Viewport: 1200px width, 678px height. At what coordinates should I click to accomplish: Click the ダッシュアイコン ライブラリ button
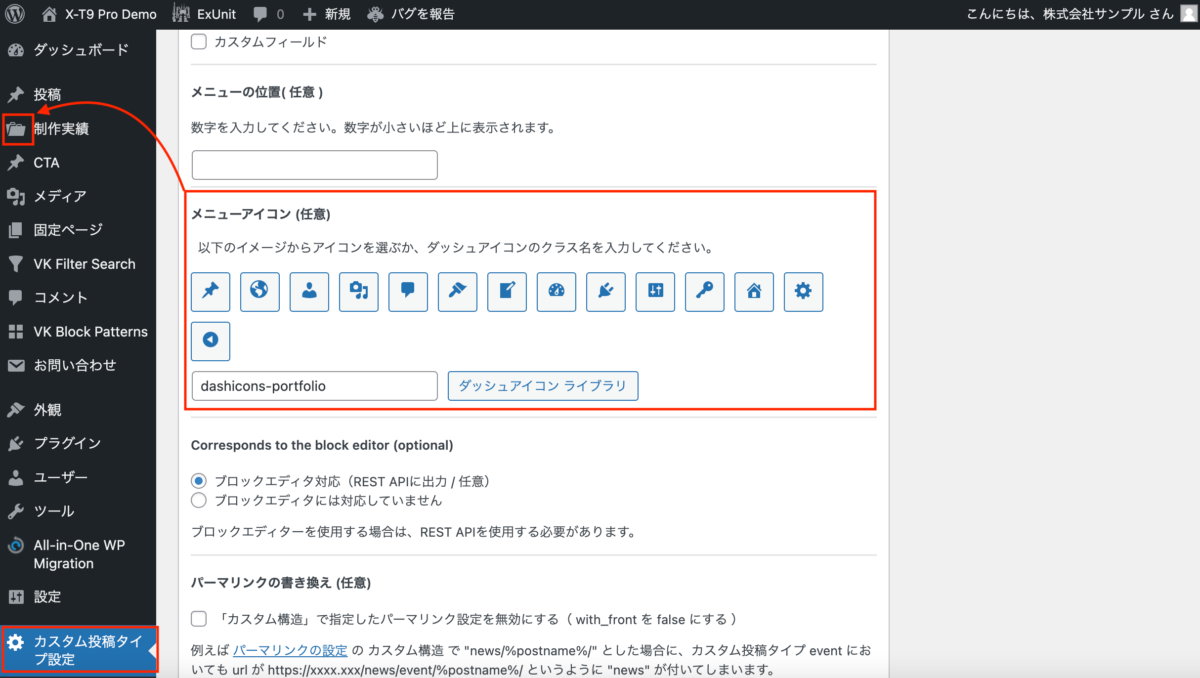(x=543, y=386)
